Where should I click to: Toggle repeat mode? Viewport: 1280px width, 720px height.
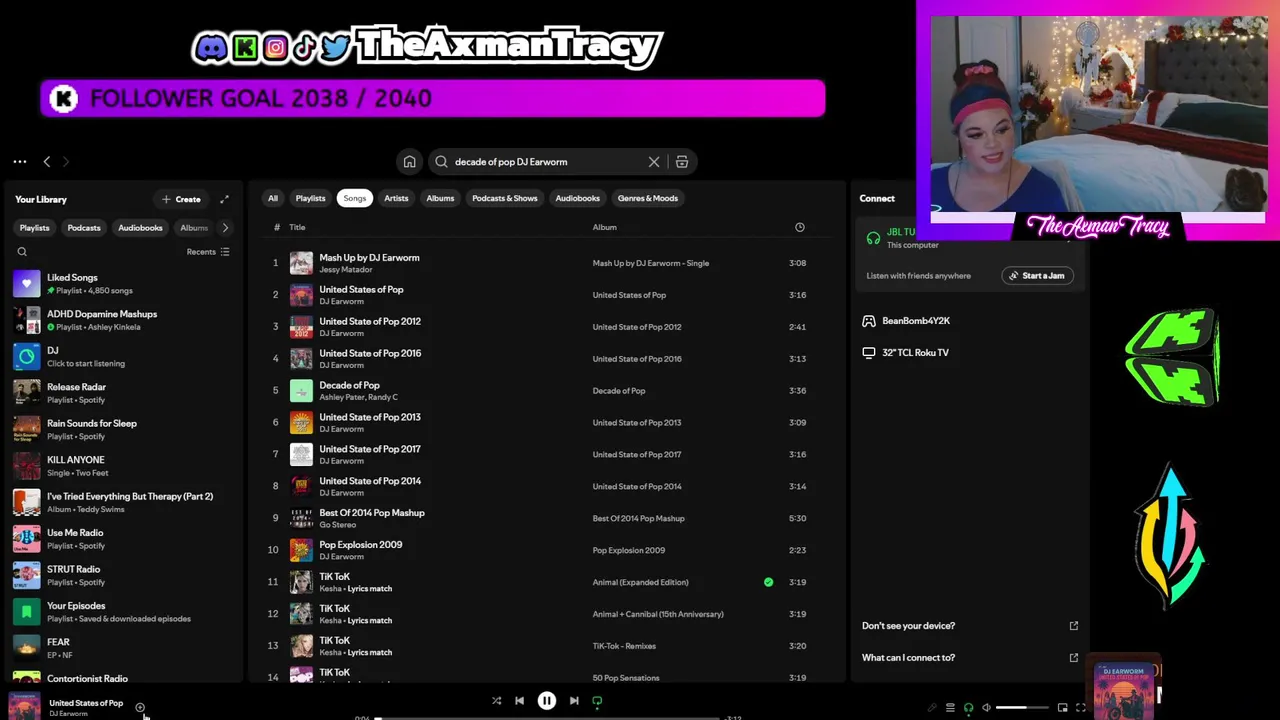[597, 701]
